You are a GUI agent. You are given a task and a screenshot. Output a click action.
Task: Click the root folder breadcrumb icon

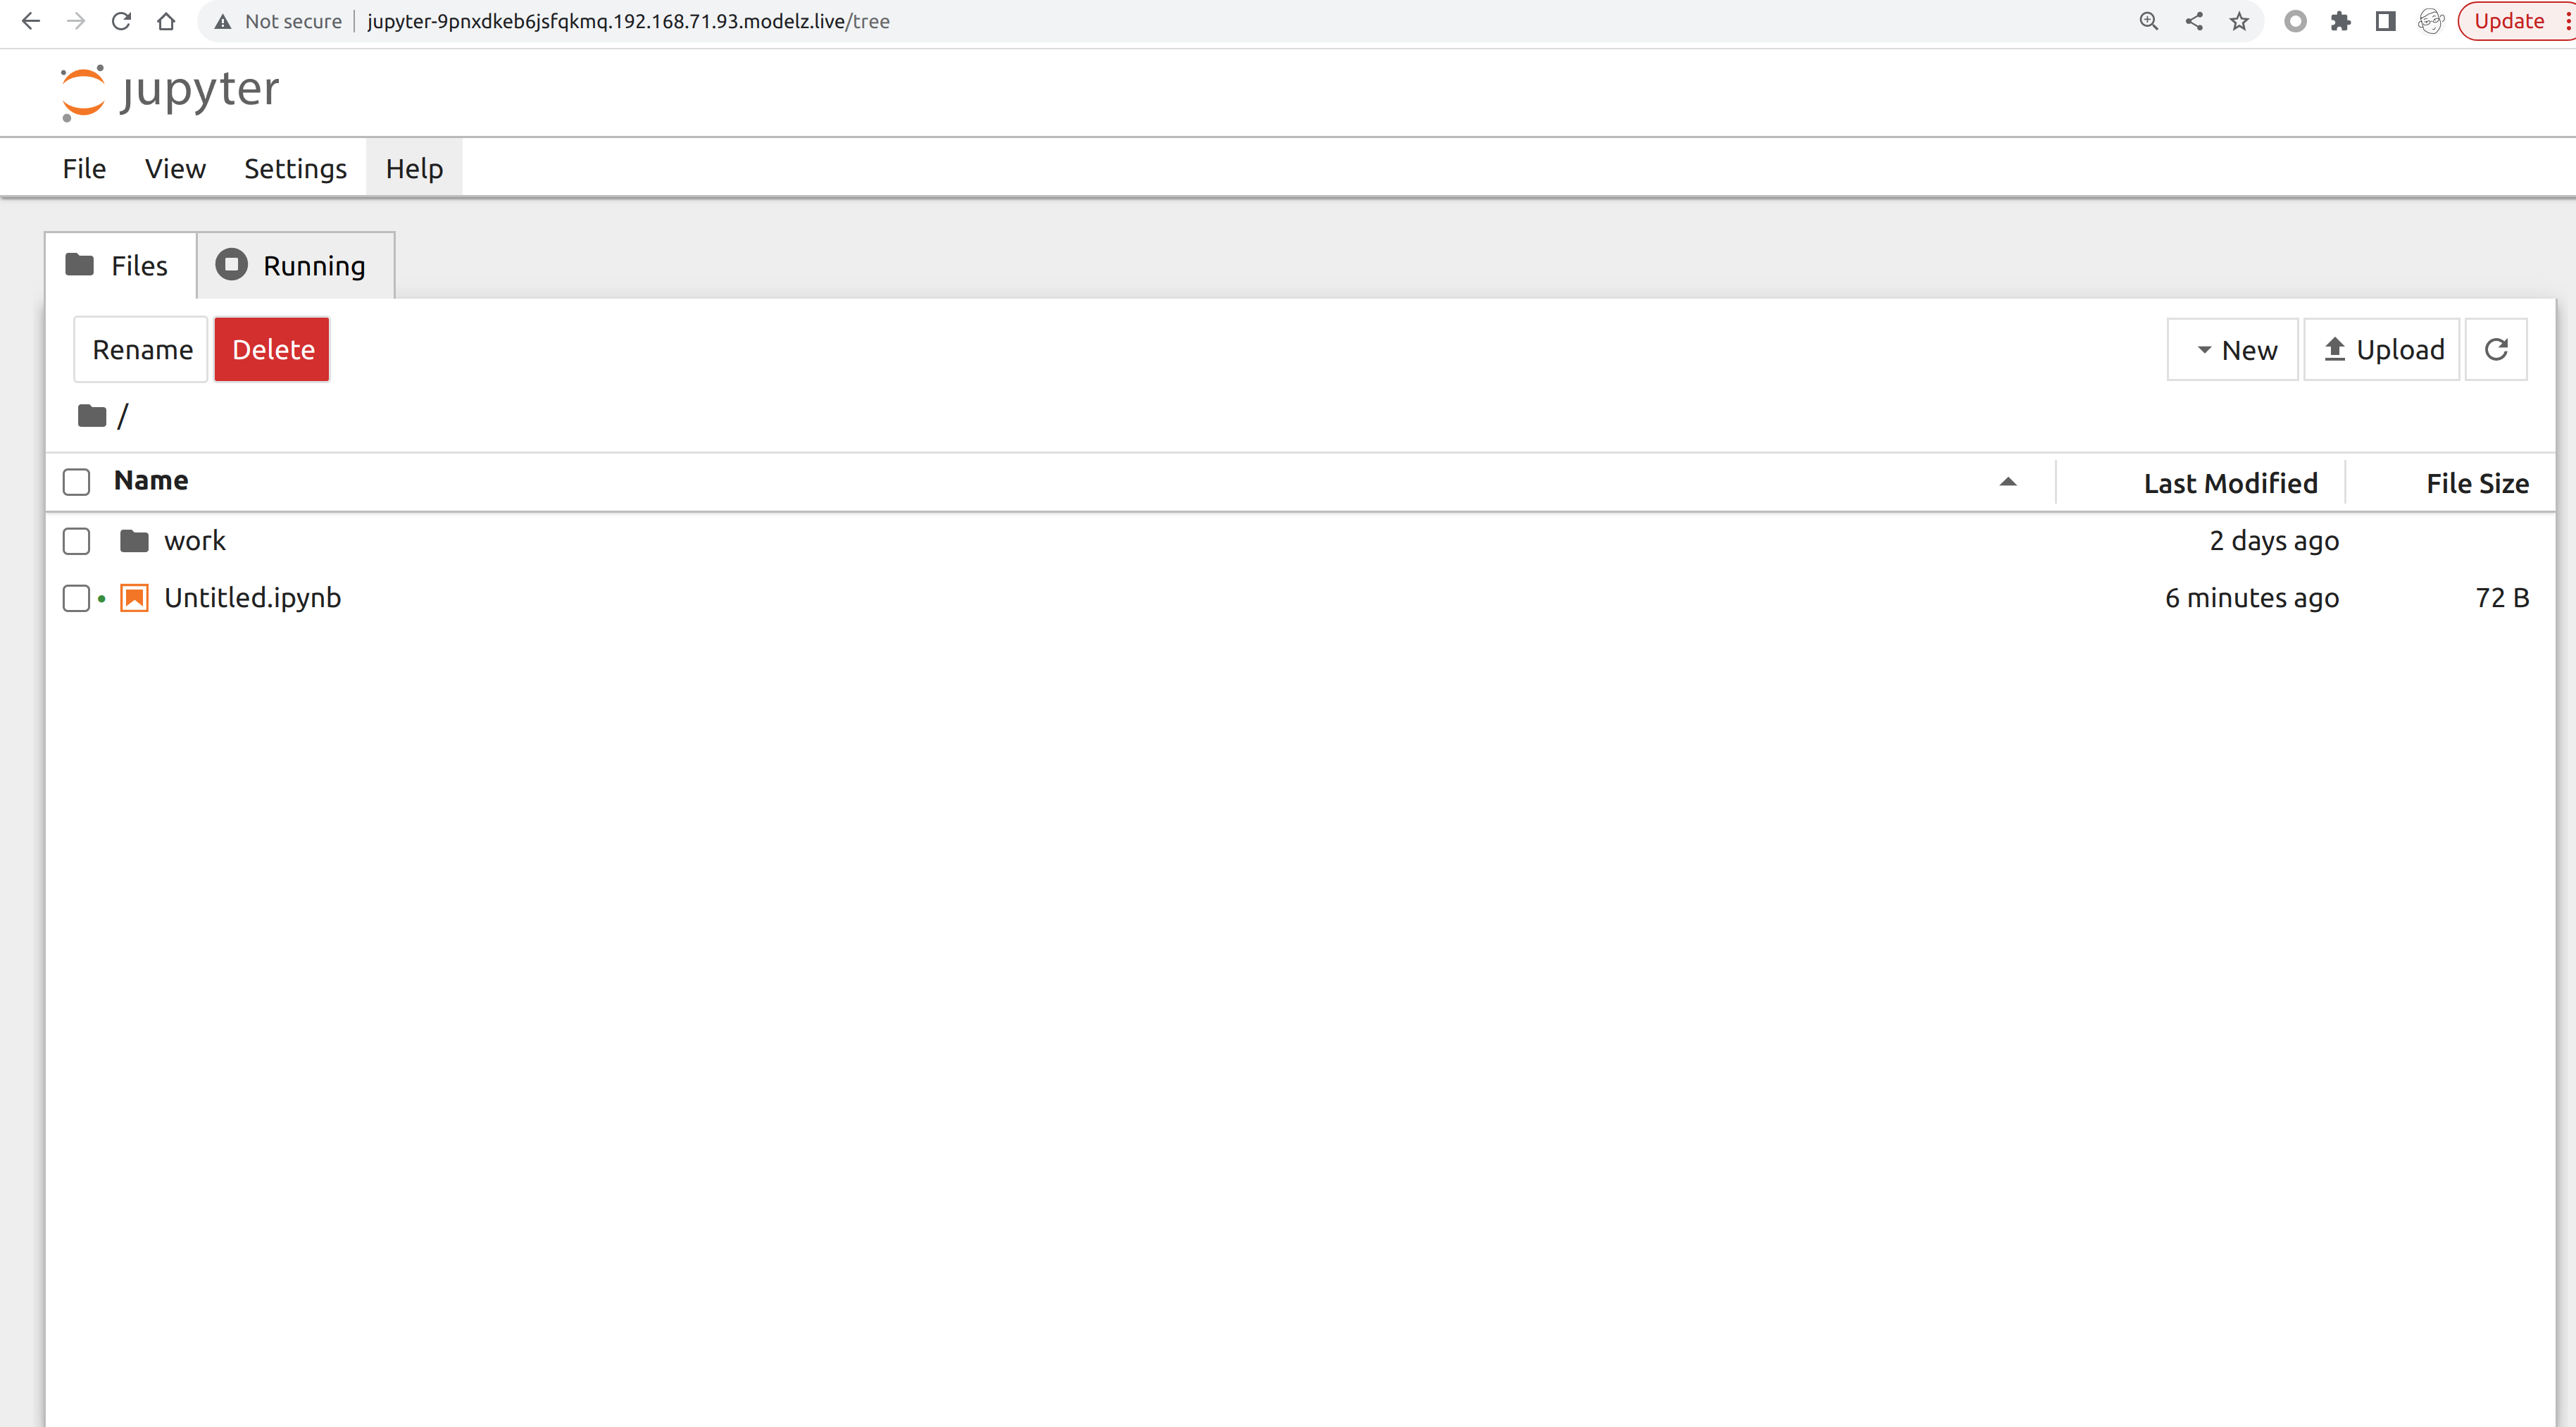(92, 415)
